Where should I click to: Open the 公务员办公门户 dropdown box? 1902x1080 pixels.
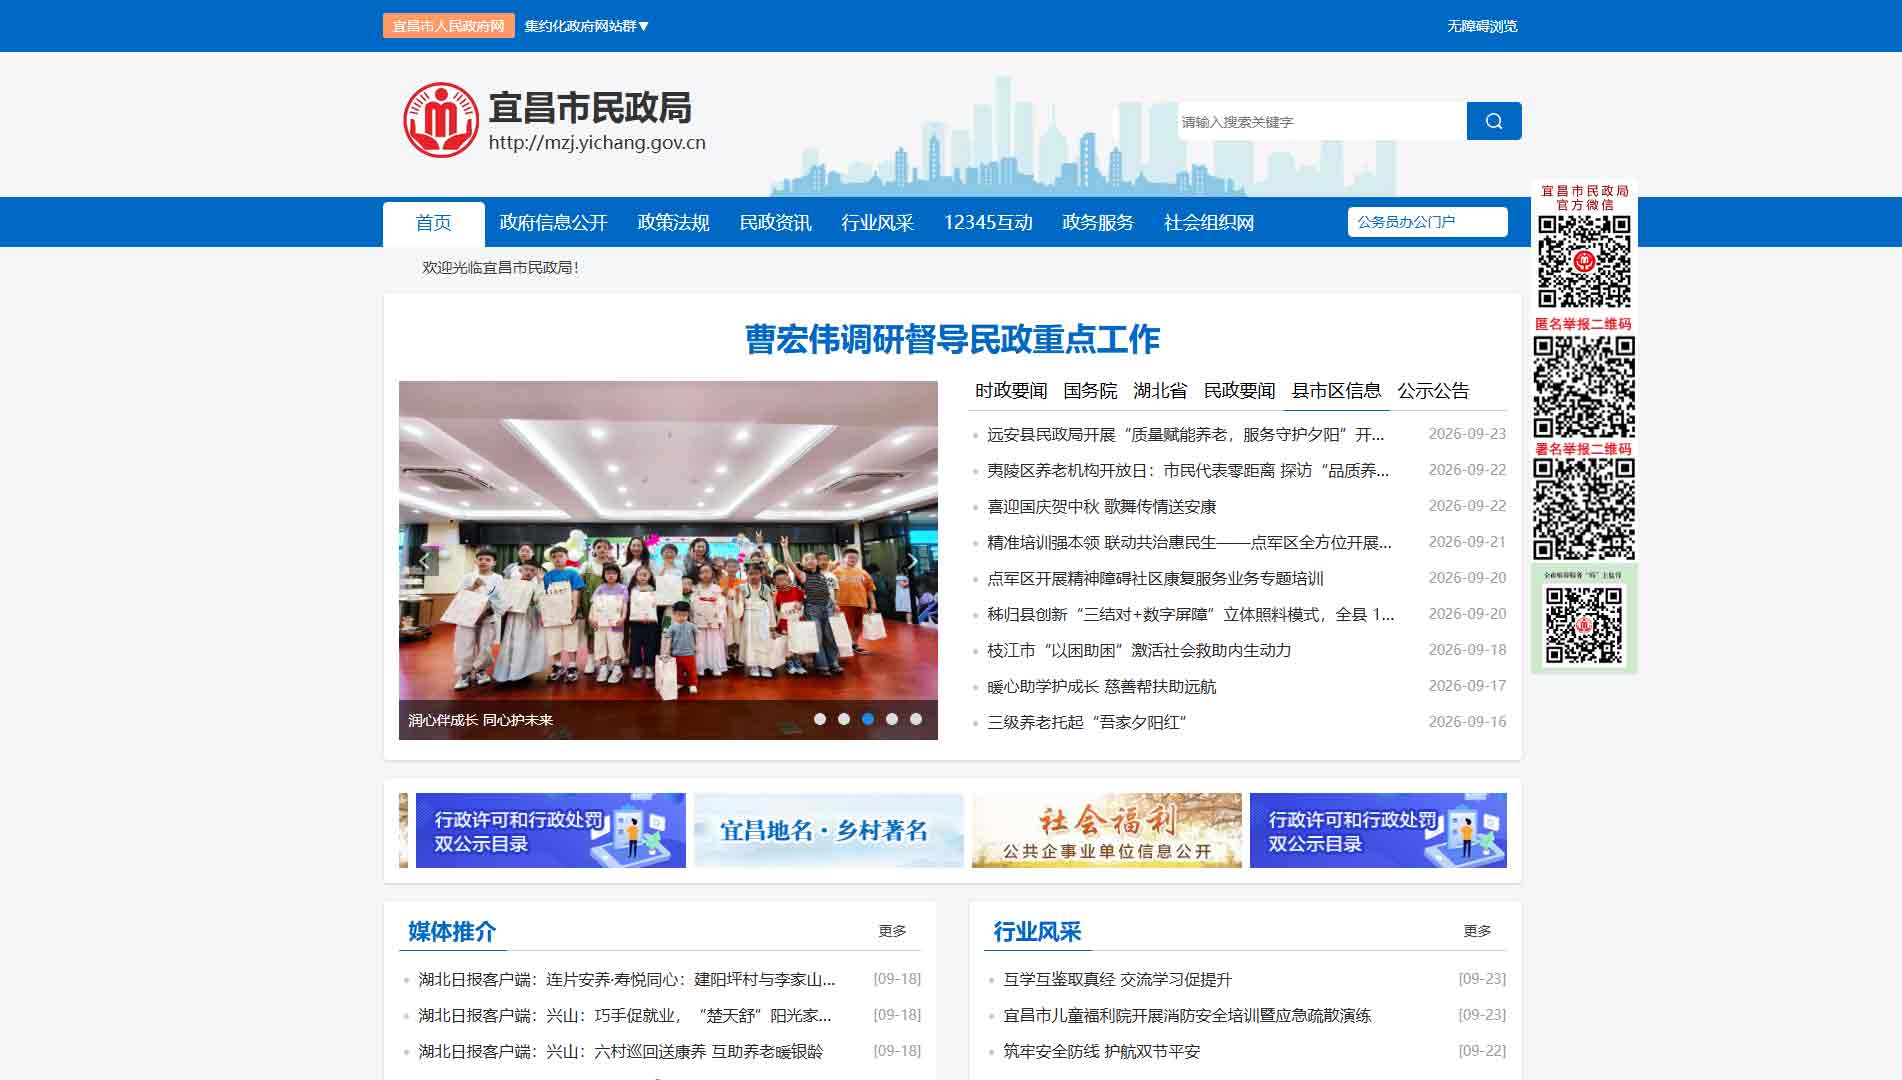pos(1427,222)
